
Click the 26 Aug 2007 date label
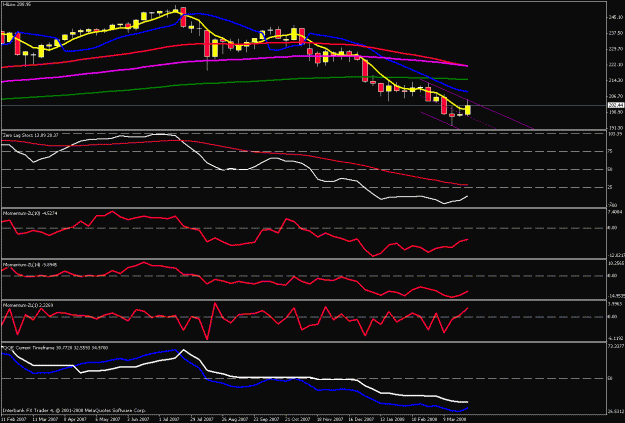(234, 420)
